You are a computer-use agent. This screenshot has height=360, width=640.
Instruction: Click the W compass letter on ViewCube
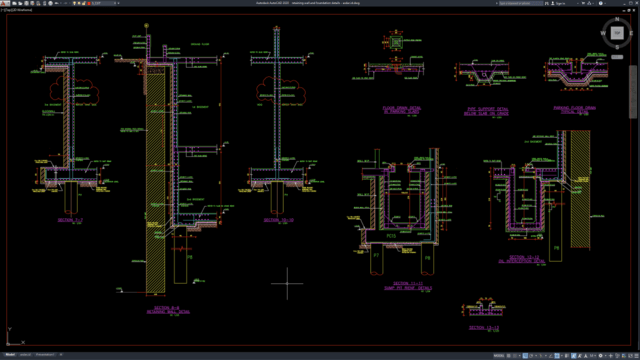click(x=603, y=33)
